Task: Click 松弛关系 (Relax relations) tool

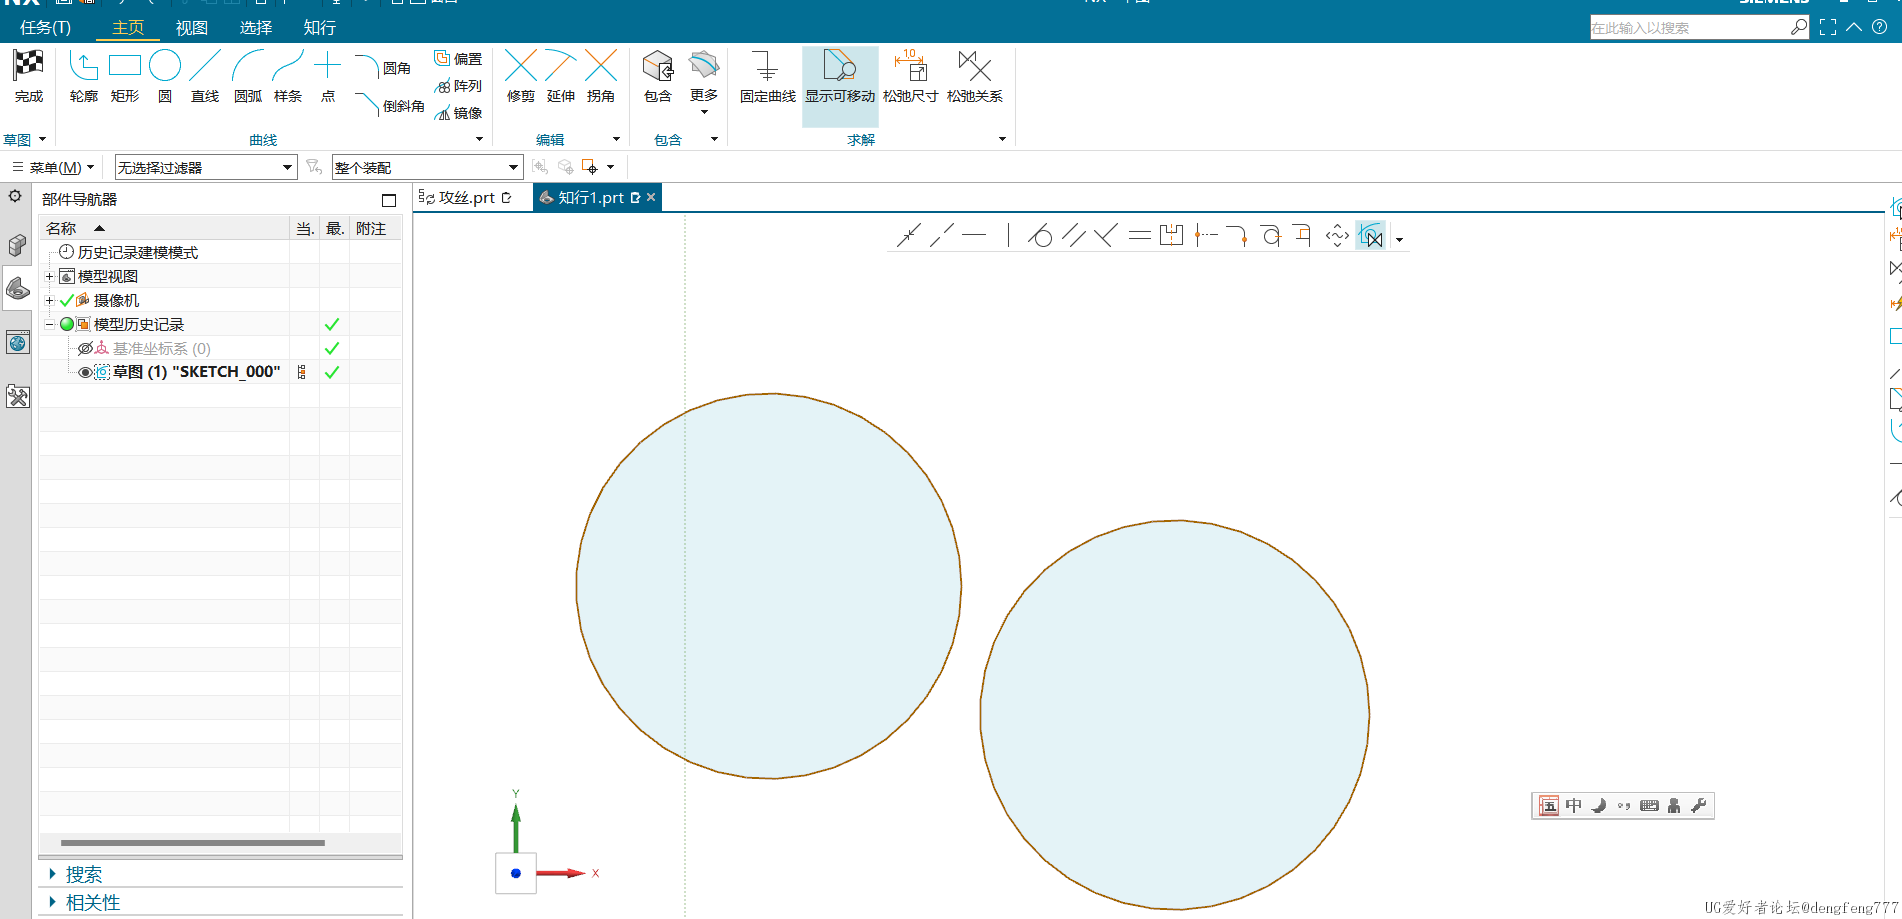Action: click(974, 77)
